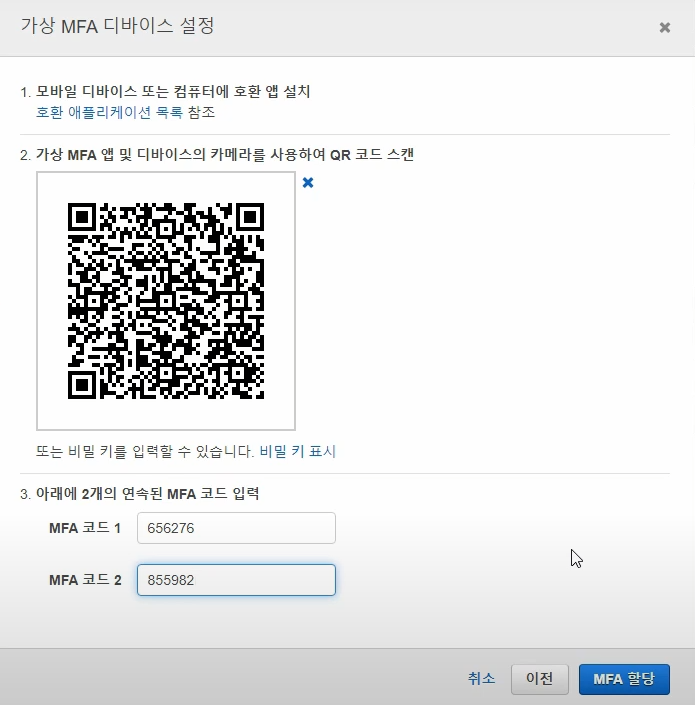
Task: Close the virtual MFA device dialog
Action: (664, 28)
